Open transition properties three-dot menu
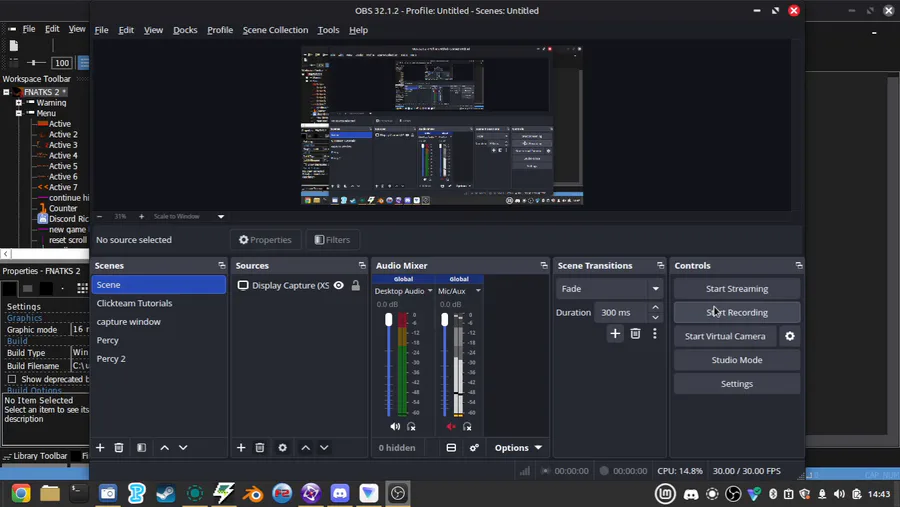Viewport: 900px width, 507px height. pos(655,334)
